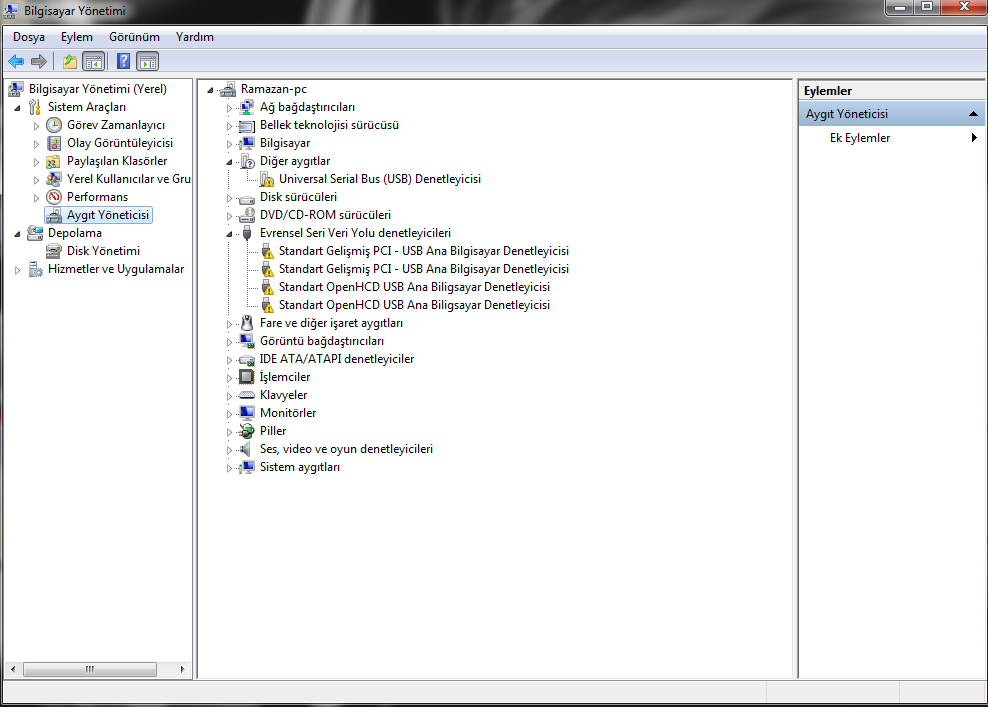Select Bilgisayar Yönetimi (Yerel) root

(98, 89)
